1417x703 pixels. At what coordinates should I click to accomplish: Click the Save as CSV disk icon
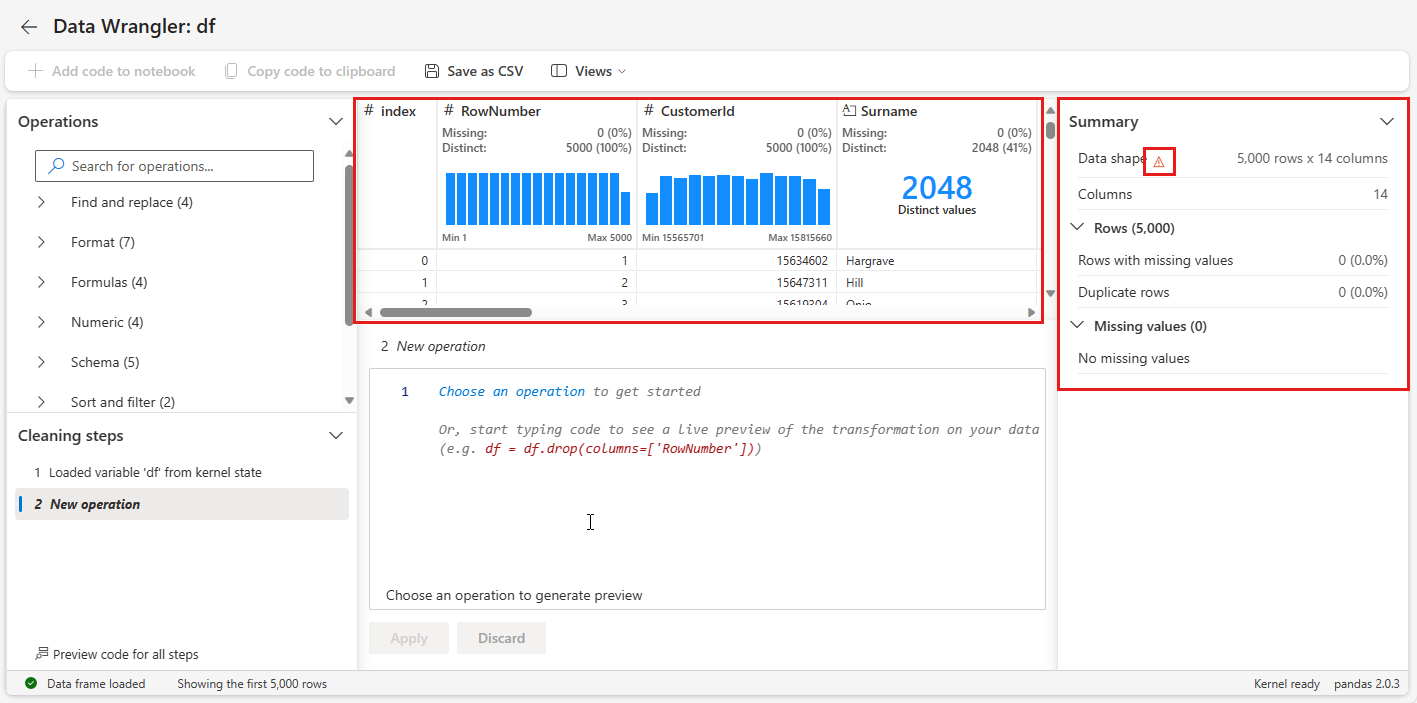(432, 71)
